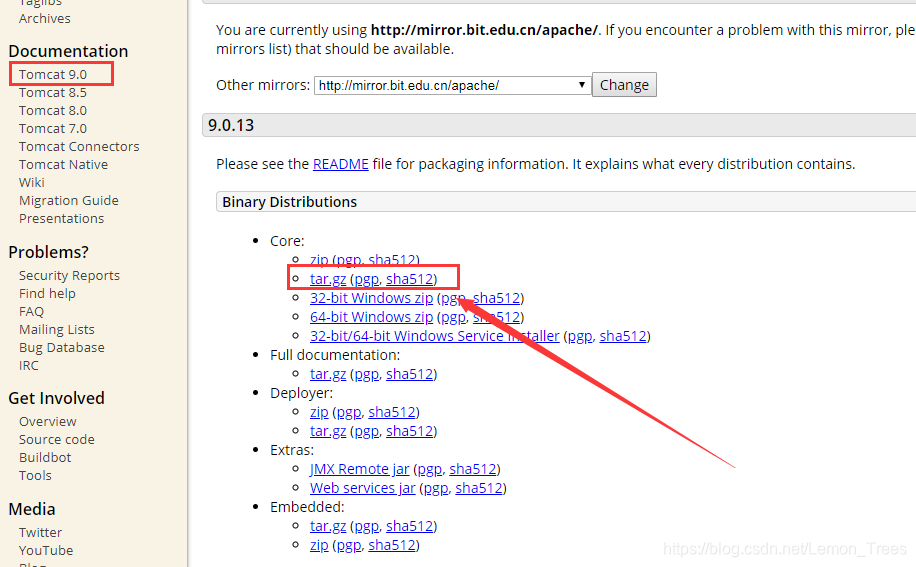Screen dimensions: 916x567
Task: Open pgp for JMX Remote jar
Action: click(x=430, y=469)
